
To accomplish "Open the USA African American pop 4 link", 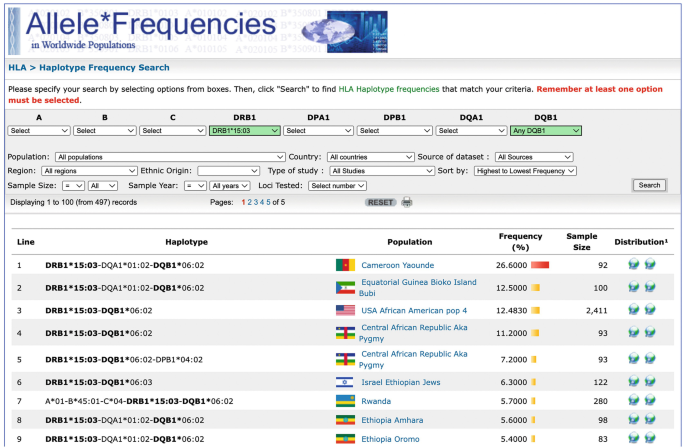I will 399,310.
